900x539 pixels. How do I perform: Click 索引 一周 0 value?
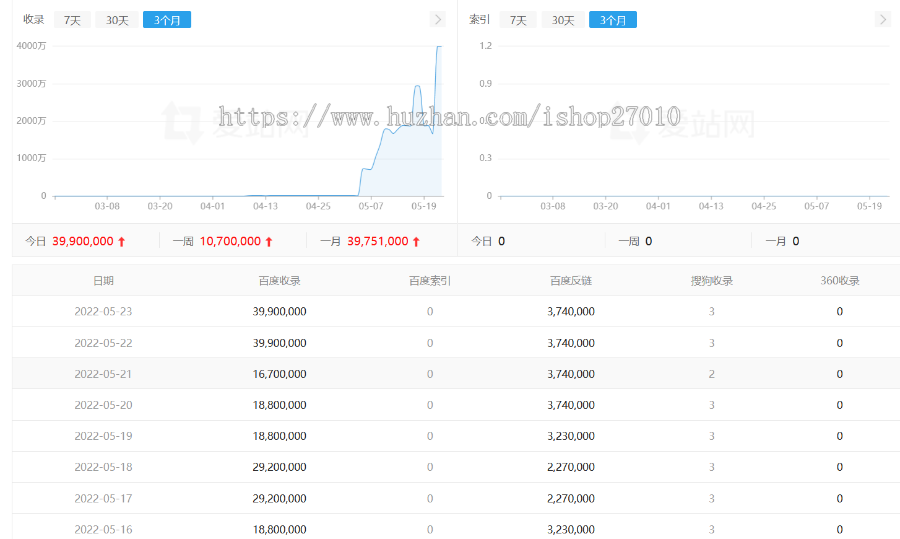649,242
